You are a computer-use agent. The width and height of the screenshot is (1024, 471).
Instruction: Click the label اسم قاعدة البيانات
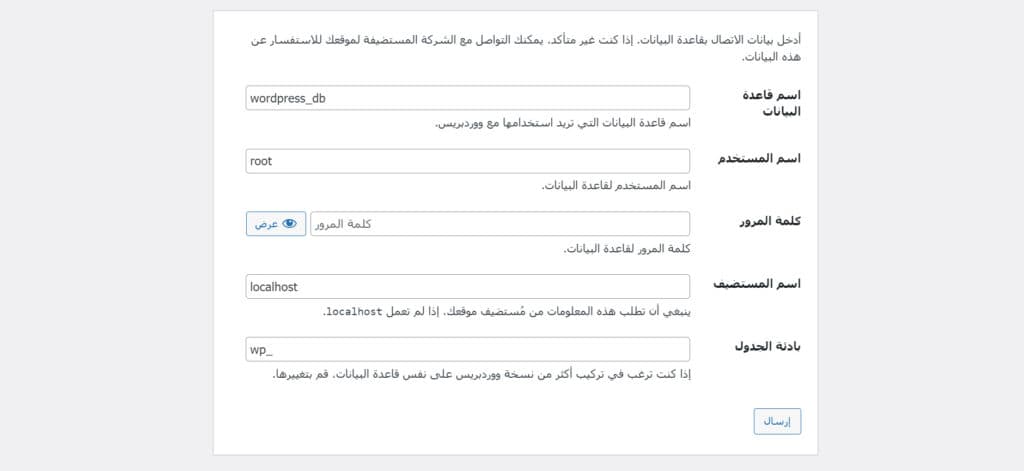point(772,103)
